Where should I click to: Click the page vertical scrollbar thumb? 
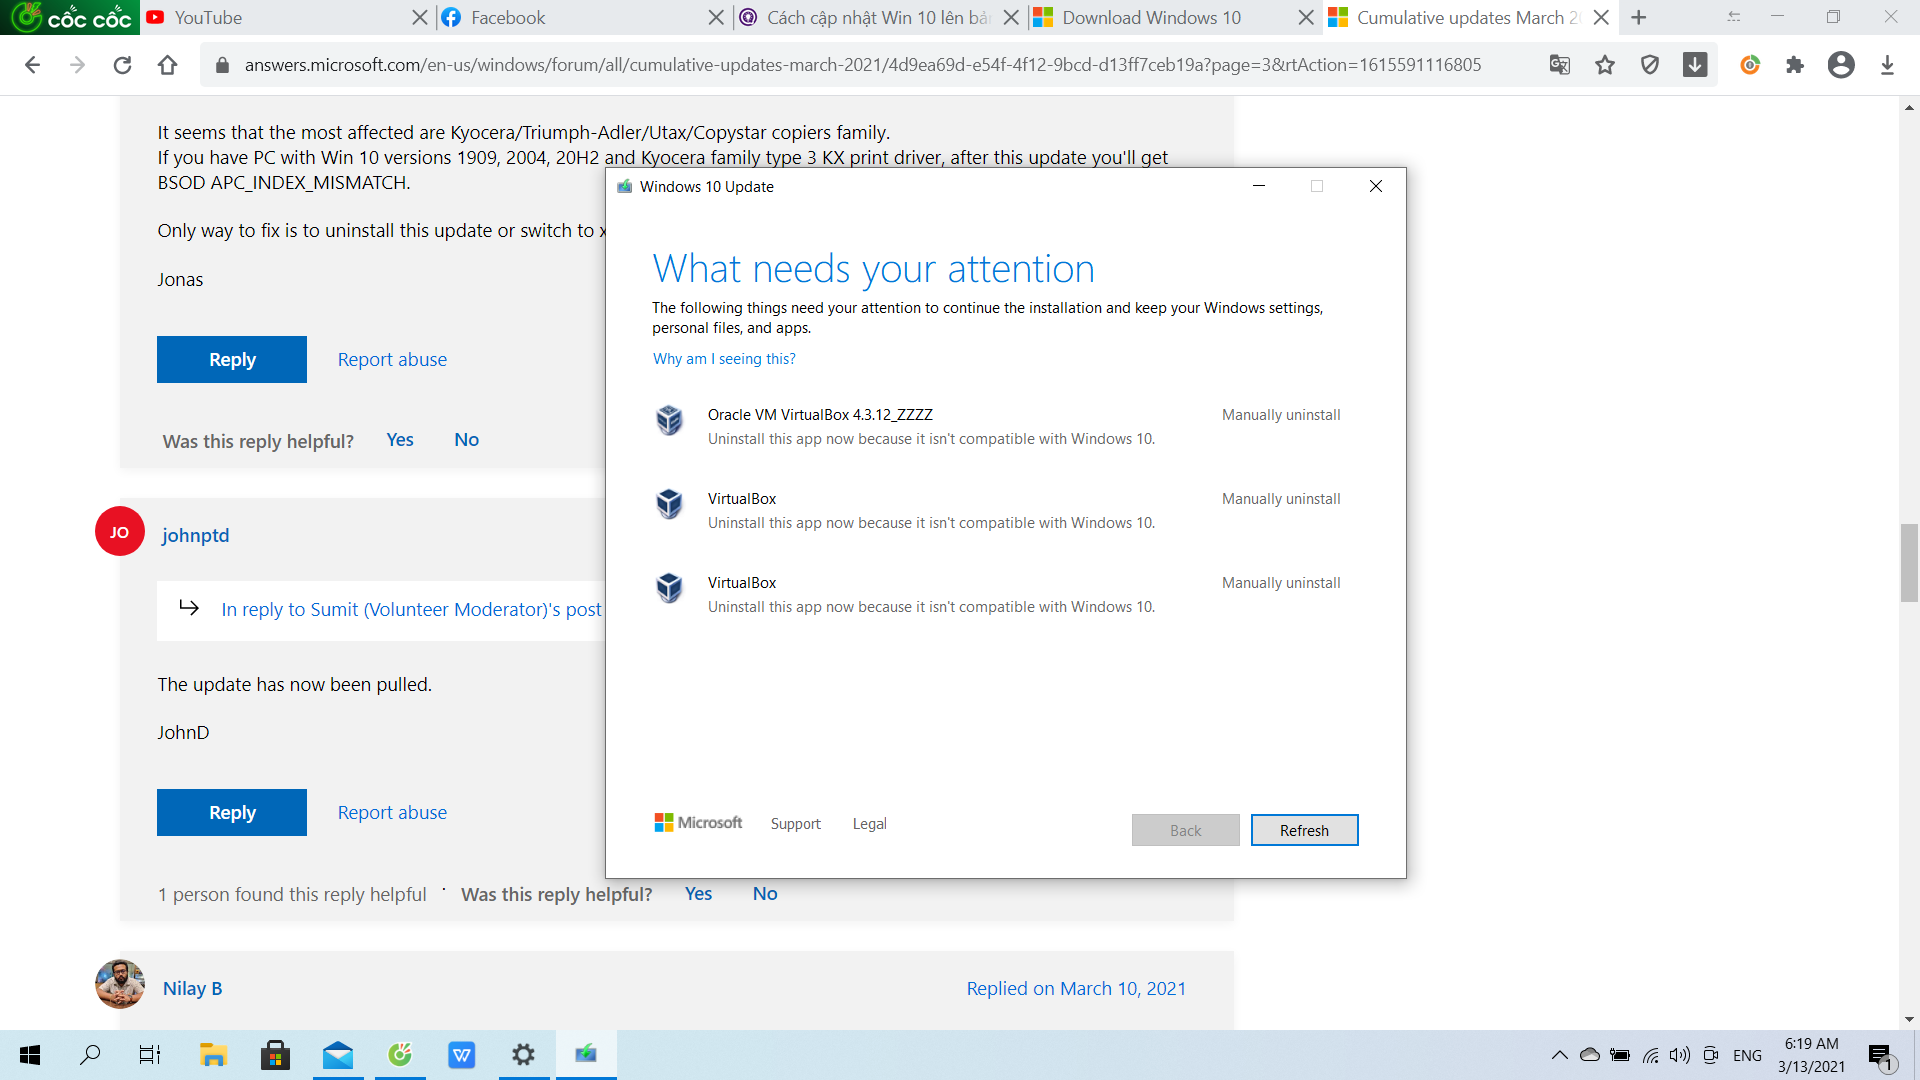point(1909,562)
